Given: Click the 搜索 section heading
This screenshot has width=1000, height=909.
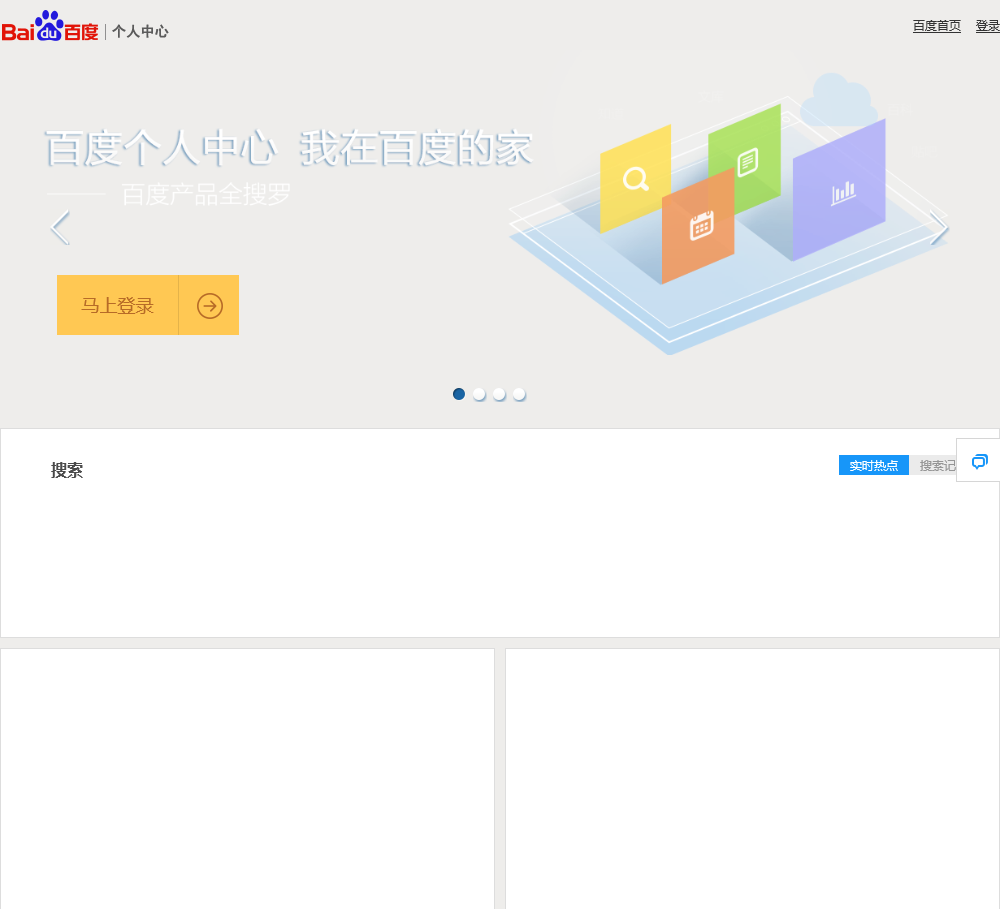Looking at the screenshot, I should (67, 470).
